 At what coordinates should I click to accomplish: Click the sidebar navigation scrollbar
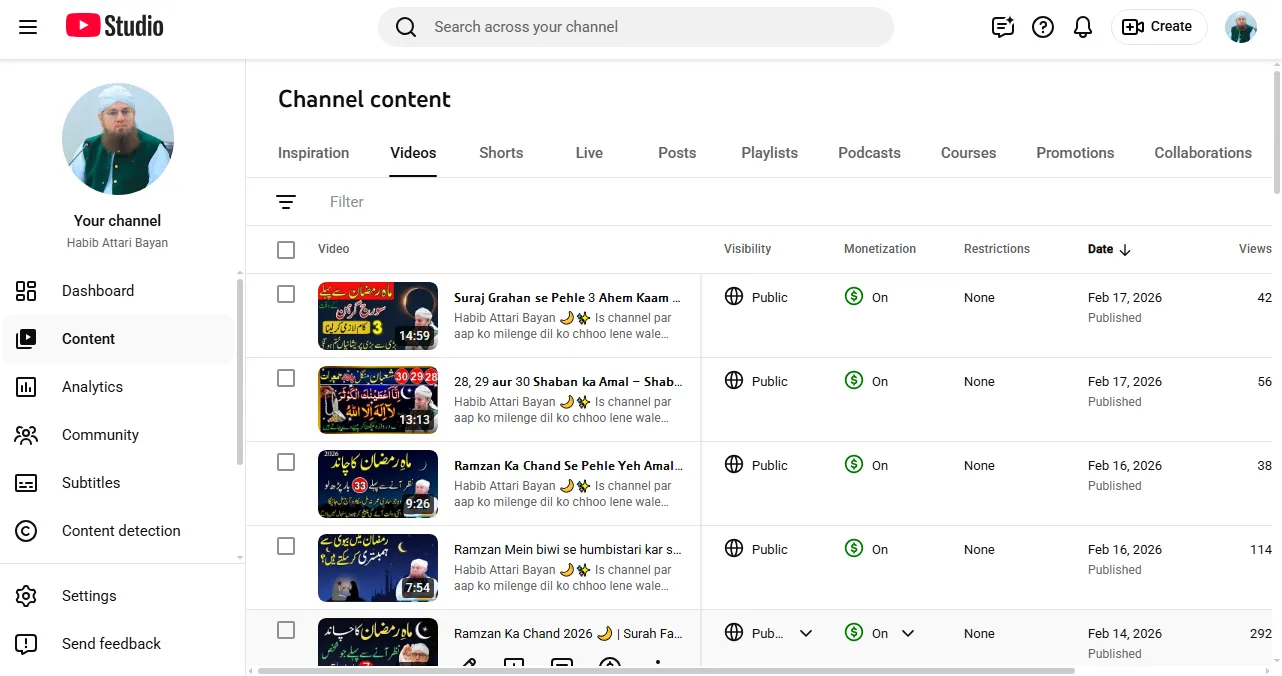[239, 372]
